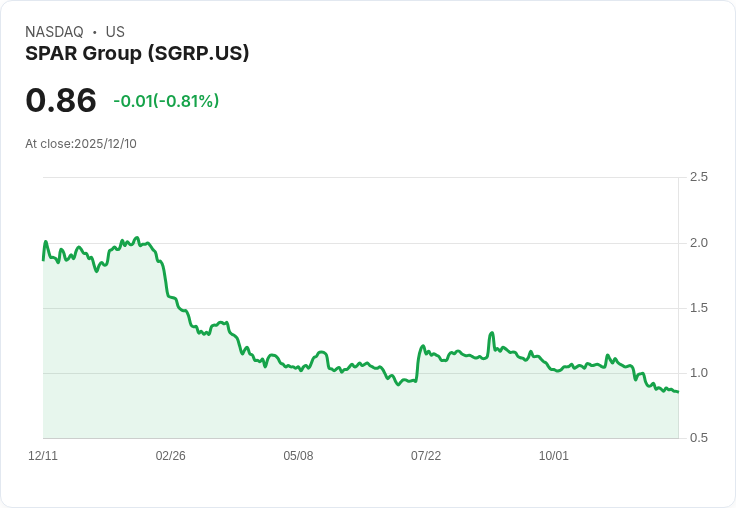Click the SPAR Group (SGRP.US) title

(137, 53)
